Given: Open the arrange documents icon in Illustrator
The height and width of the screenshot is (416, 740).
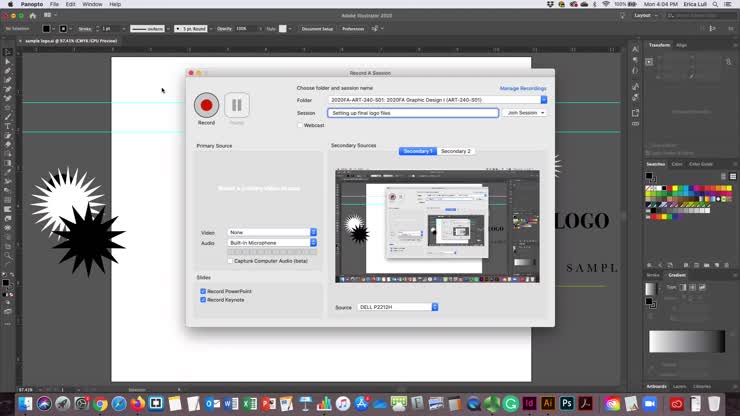Looking at the screenshot, I should click(x=49, y=15).
